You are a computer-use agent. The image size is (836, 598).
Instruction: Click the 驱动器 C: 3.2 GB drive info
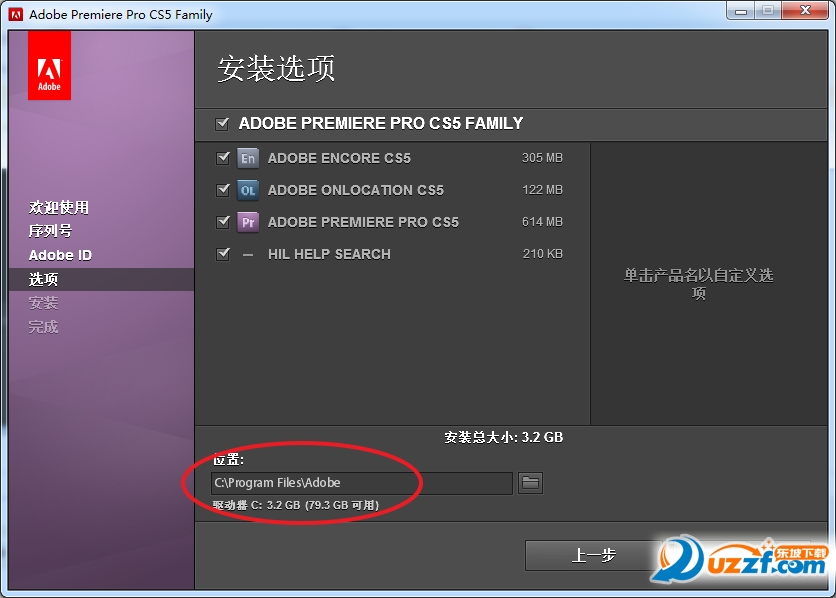point(295,505)
